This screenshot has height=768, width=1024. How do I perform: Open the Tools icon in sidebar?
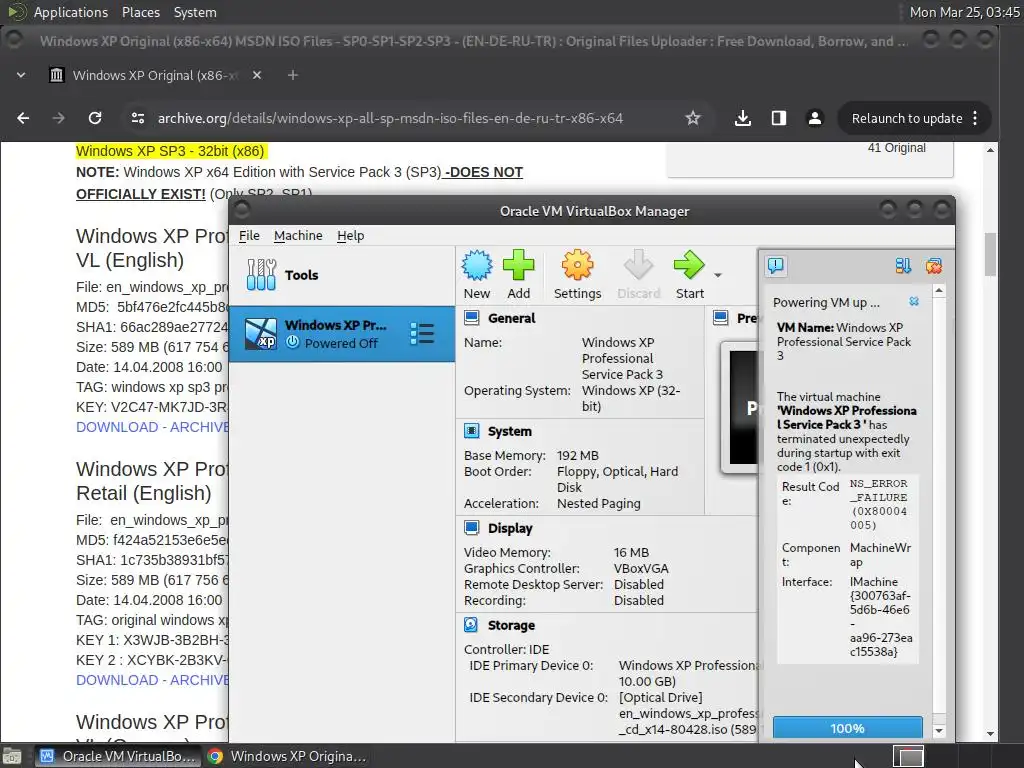click(261, 275)
